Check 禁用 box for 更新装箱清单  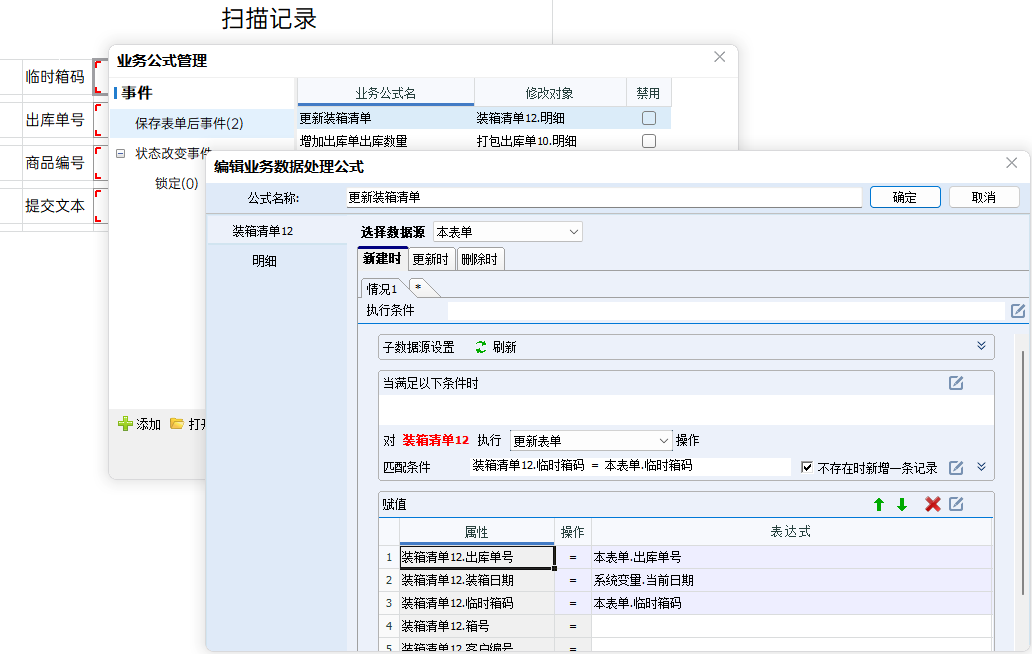coord(649,118)
